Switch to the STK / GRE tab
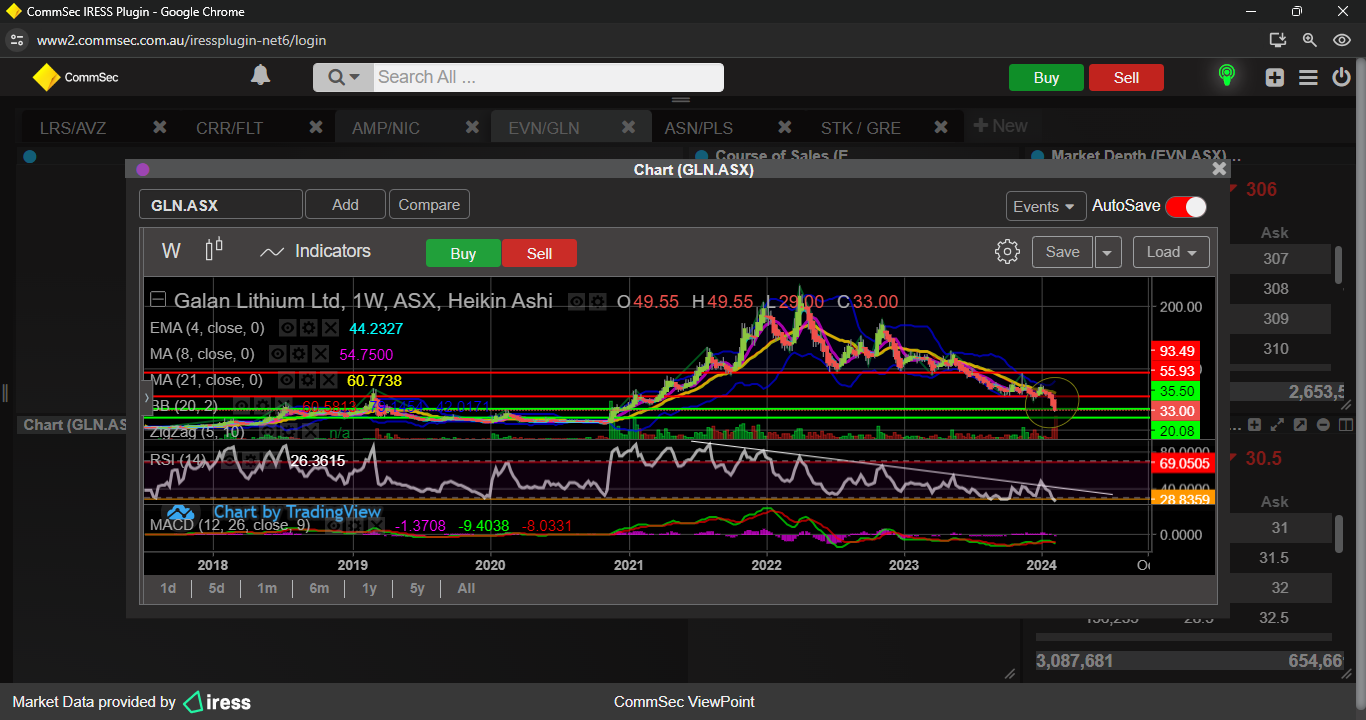Screen dimensions: 1366x720 [x=861, y=128]
